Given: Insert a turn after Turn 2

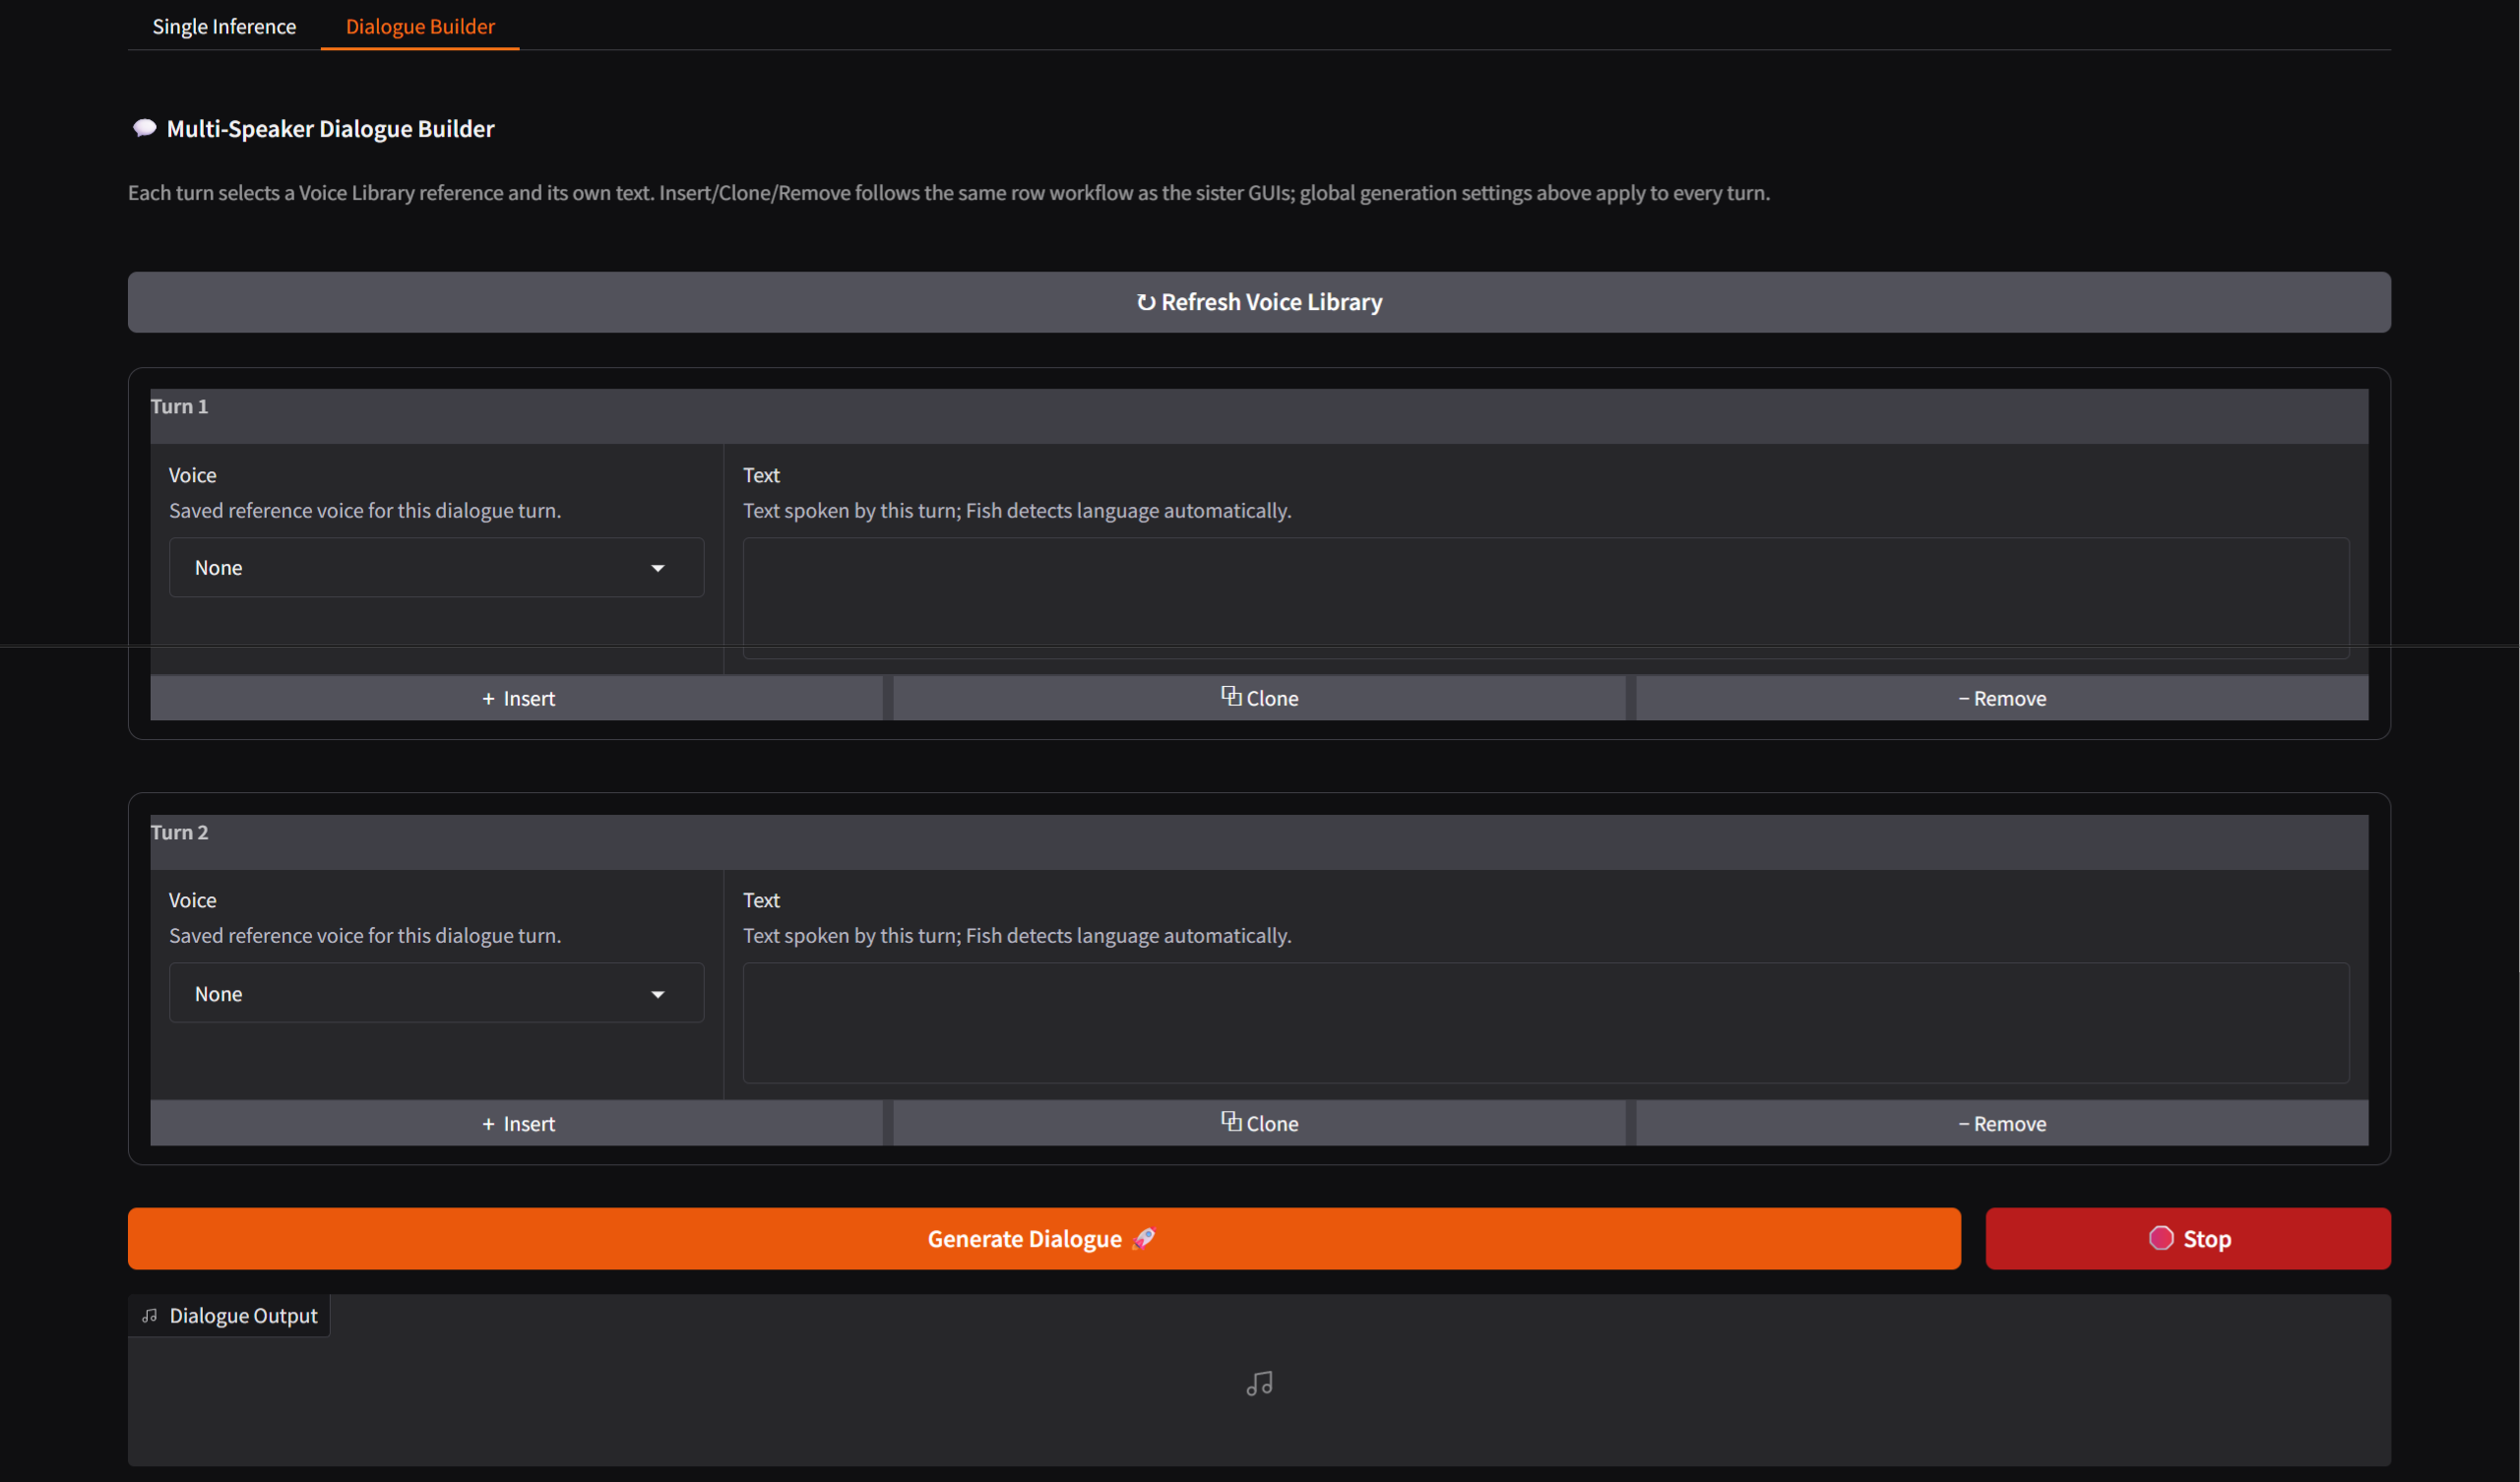Looking at the screenshot, I should click(517, 1123).
